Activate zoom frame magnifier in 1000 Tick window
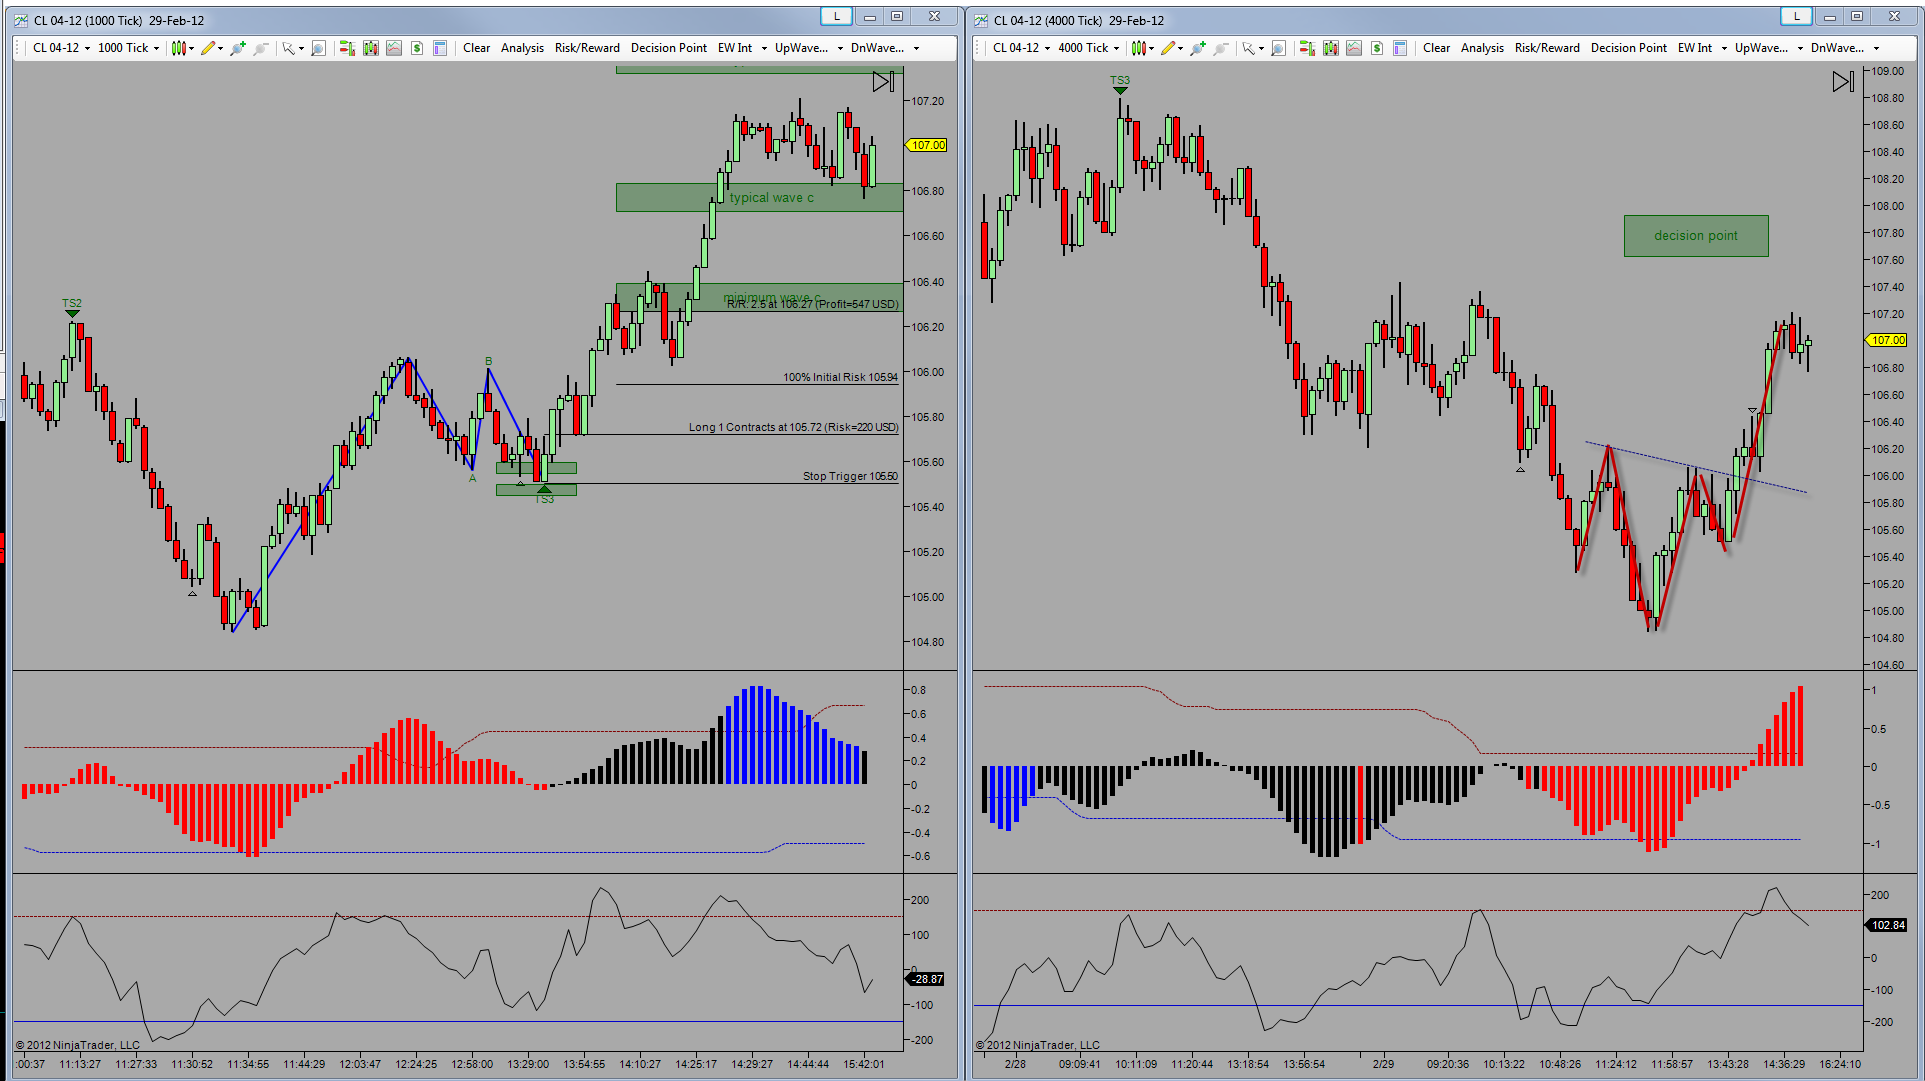Screen dimensions: 1925x1081 point(318,48)
